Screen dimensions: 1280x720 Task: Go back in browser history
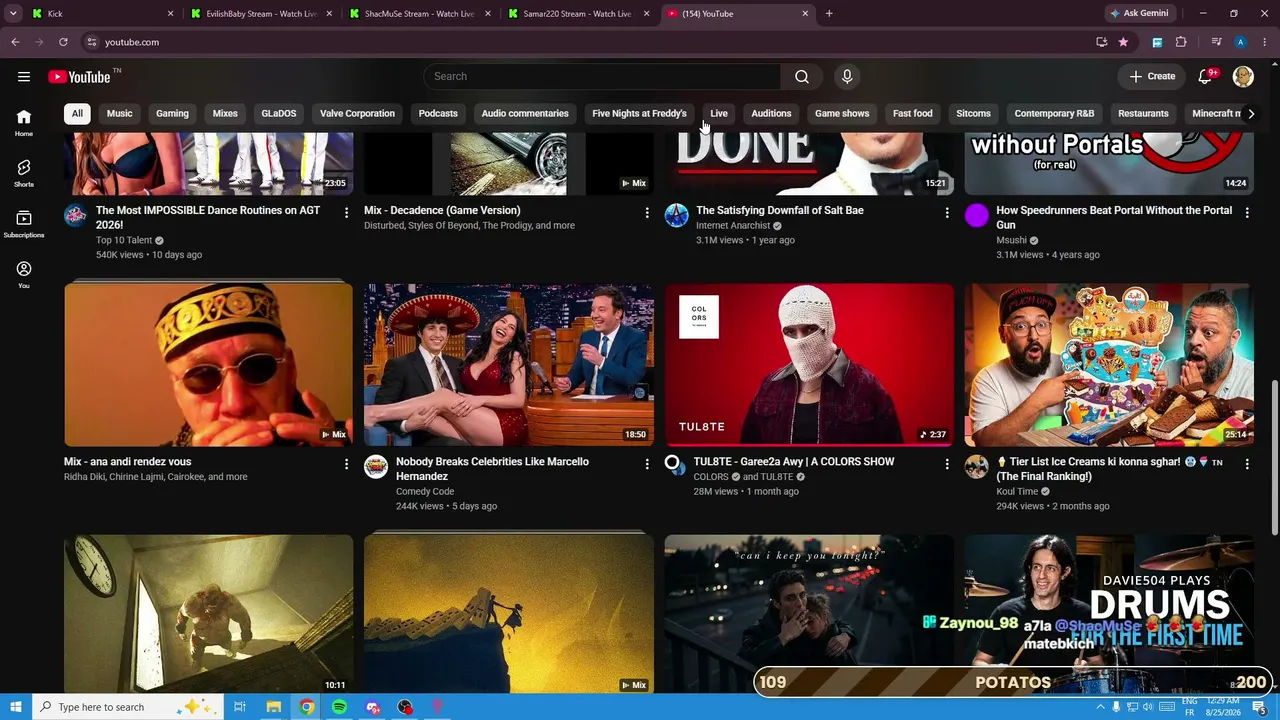[x=15, y=42]
